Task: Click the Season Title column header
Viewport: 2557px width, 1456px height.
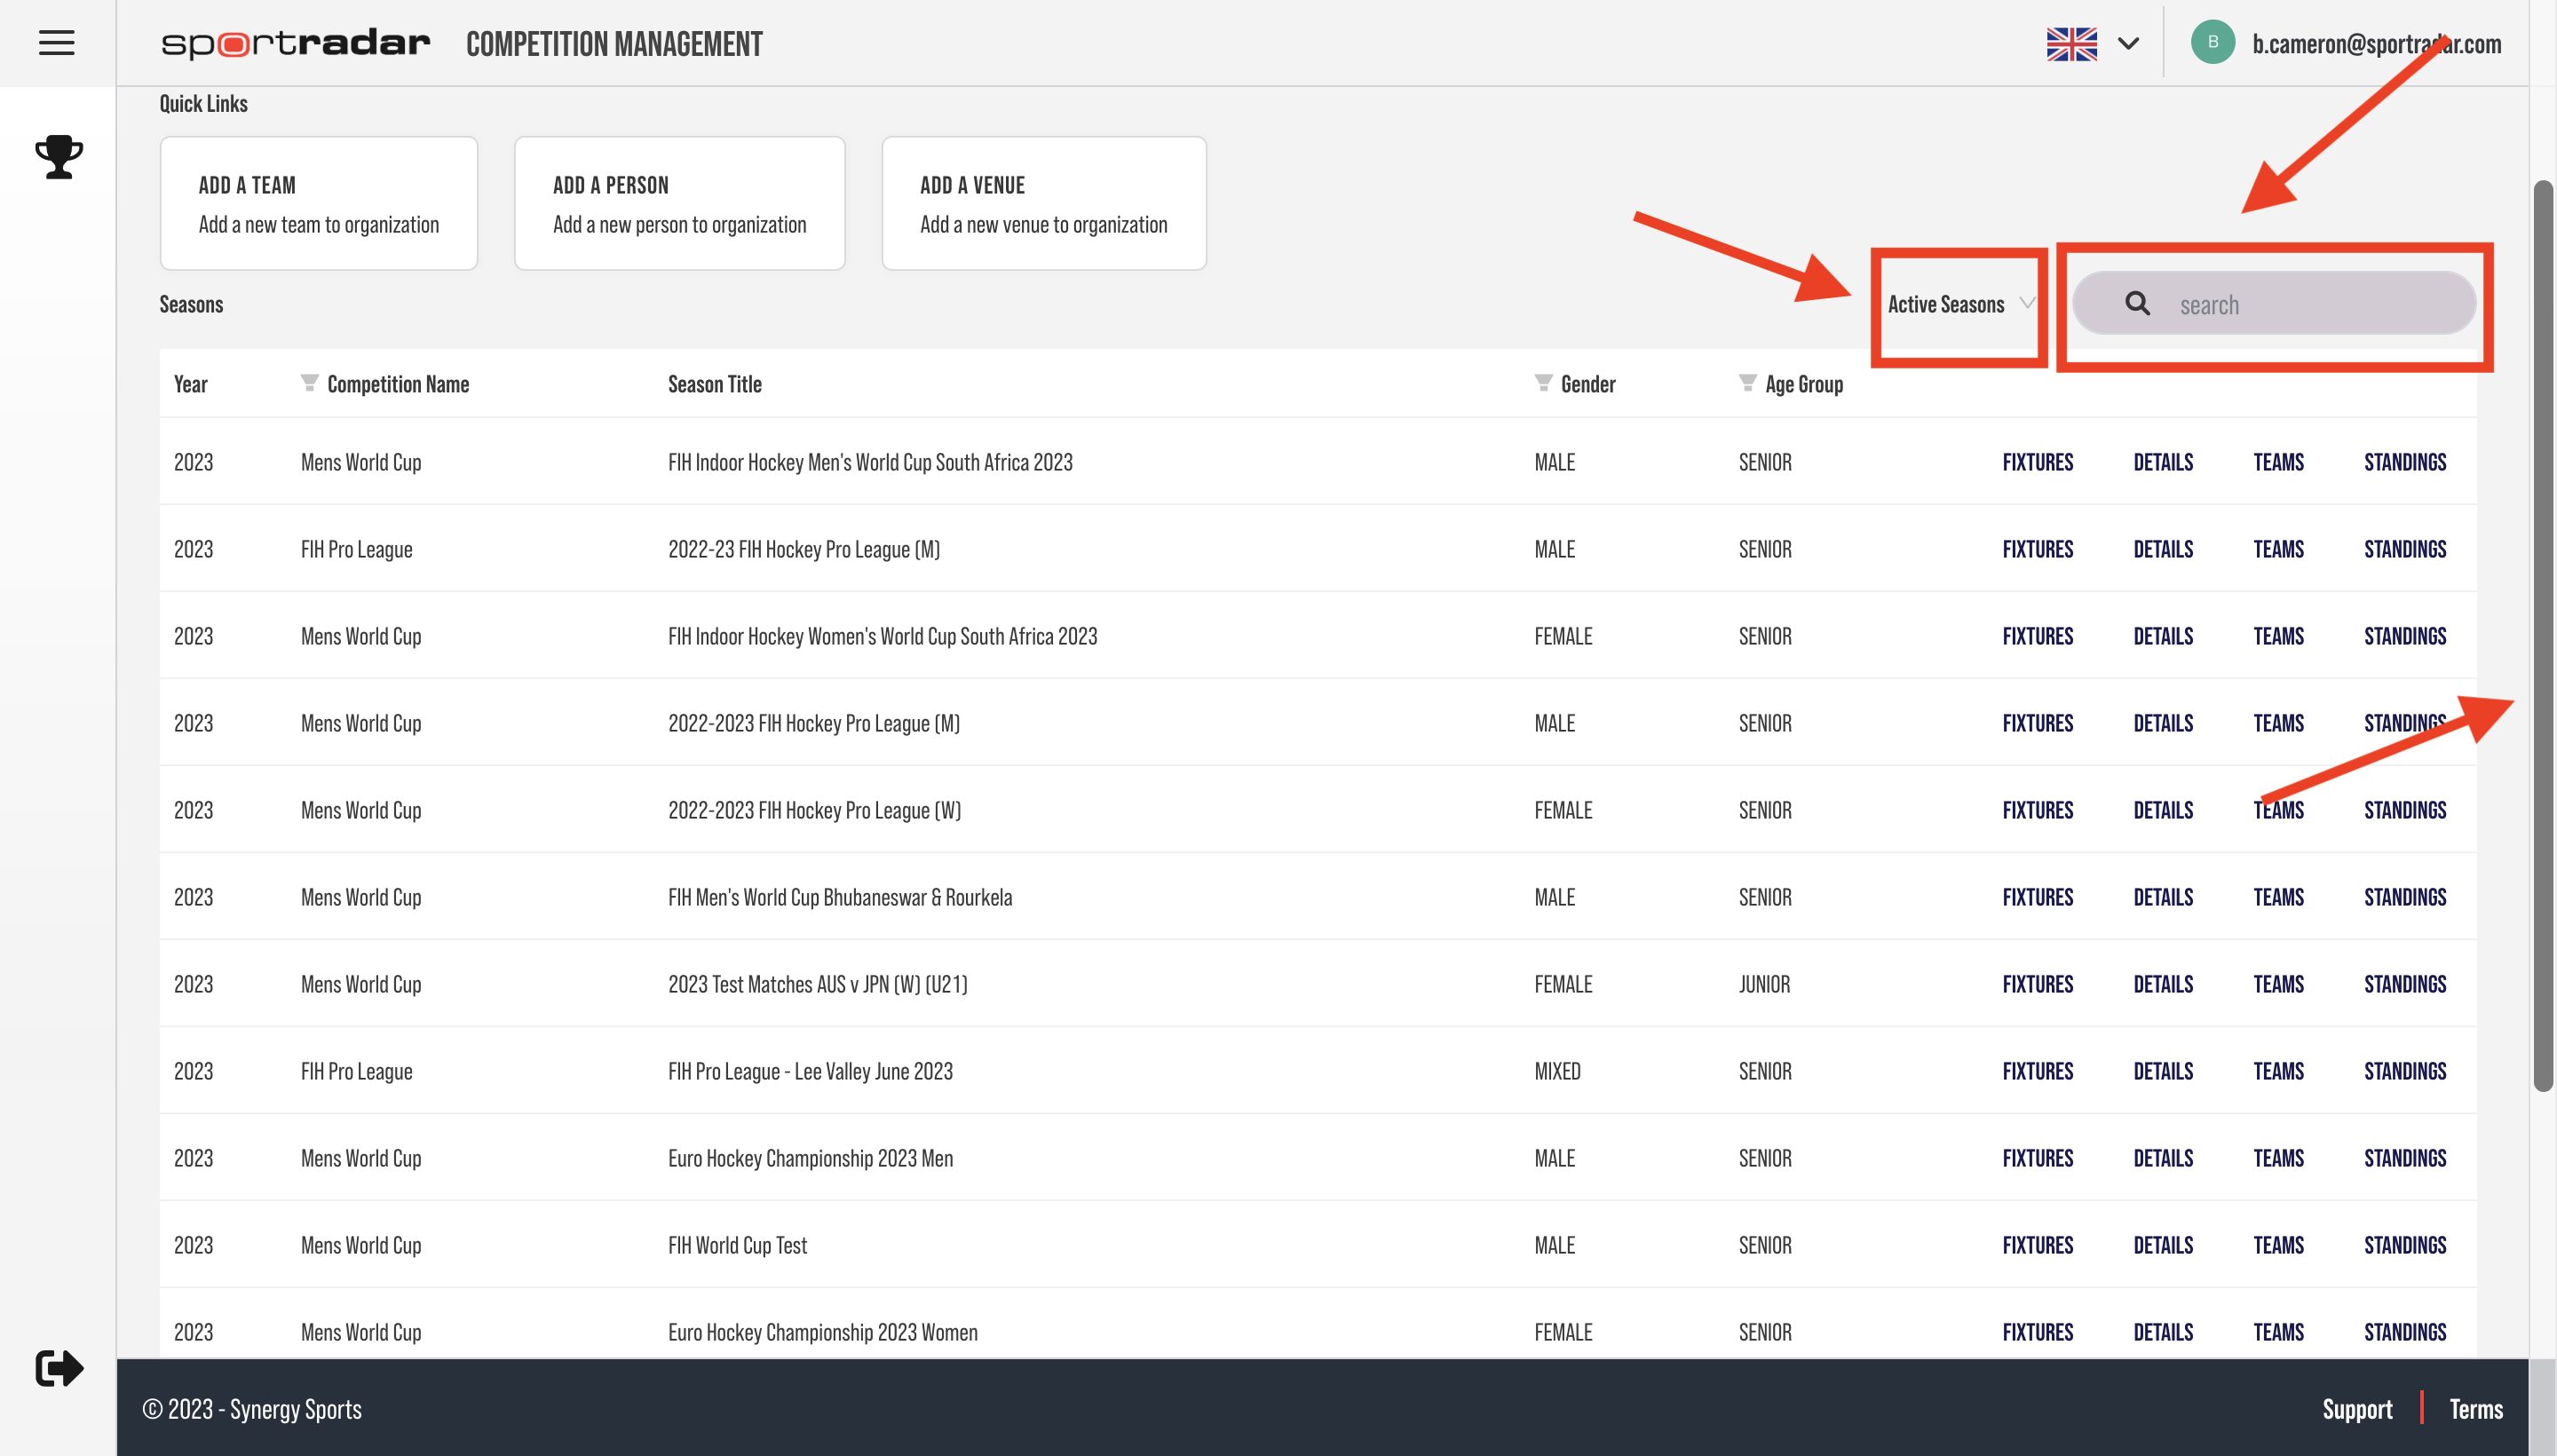Action: 714,384
